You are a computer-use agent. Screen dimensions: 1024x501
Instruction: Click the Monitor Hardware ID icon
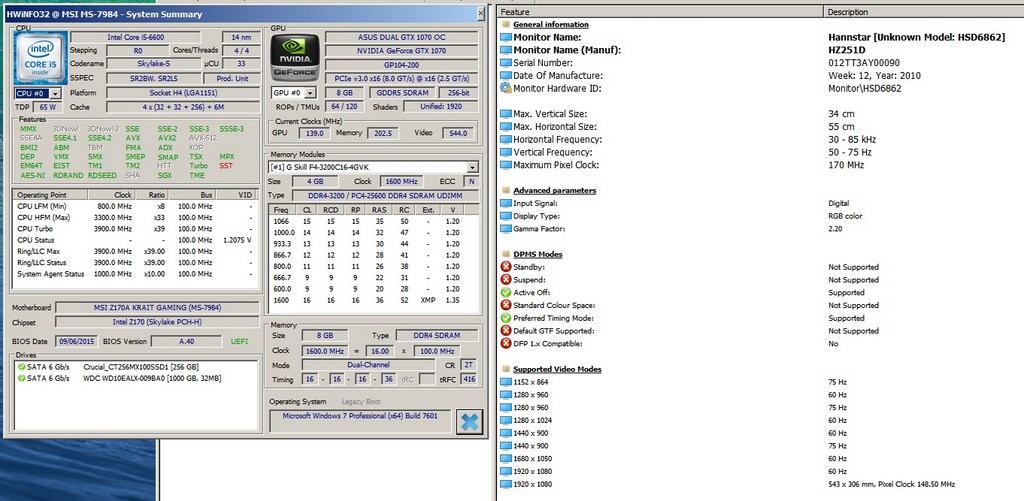(506, 88)
